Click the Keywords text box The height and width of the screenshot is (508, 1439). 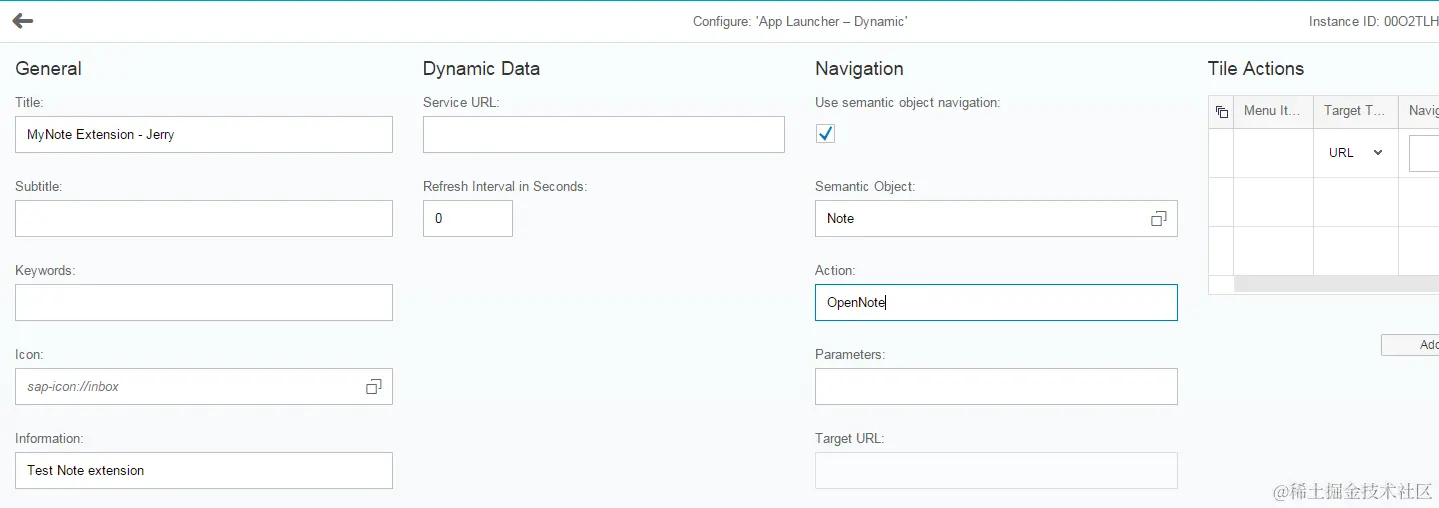[204, 303]
